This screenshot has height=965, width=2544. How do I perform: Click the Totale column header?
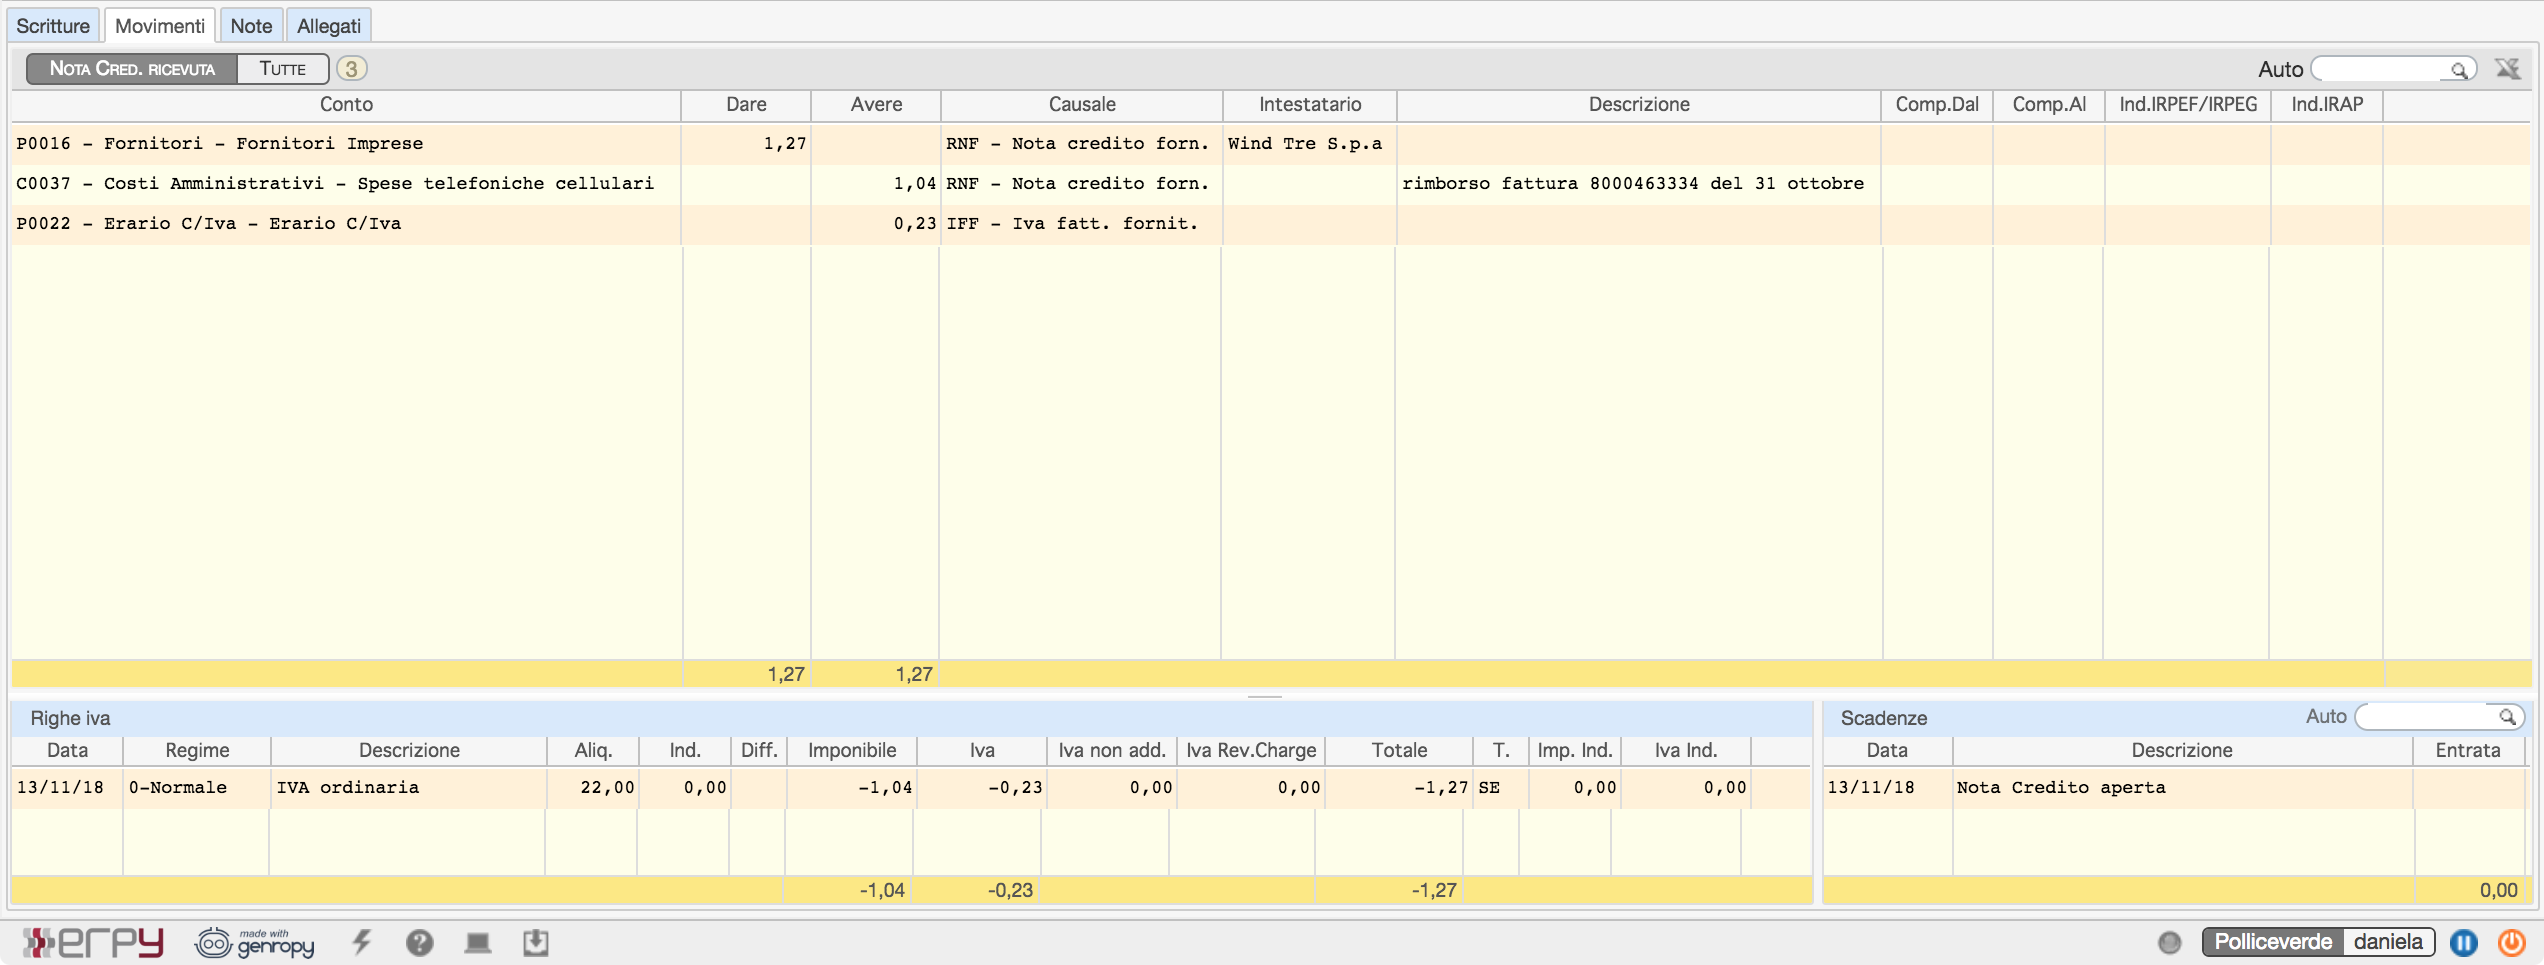click(1399, 751)
